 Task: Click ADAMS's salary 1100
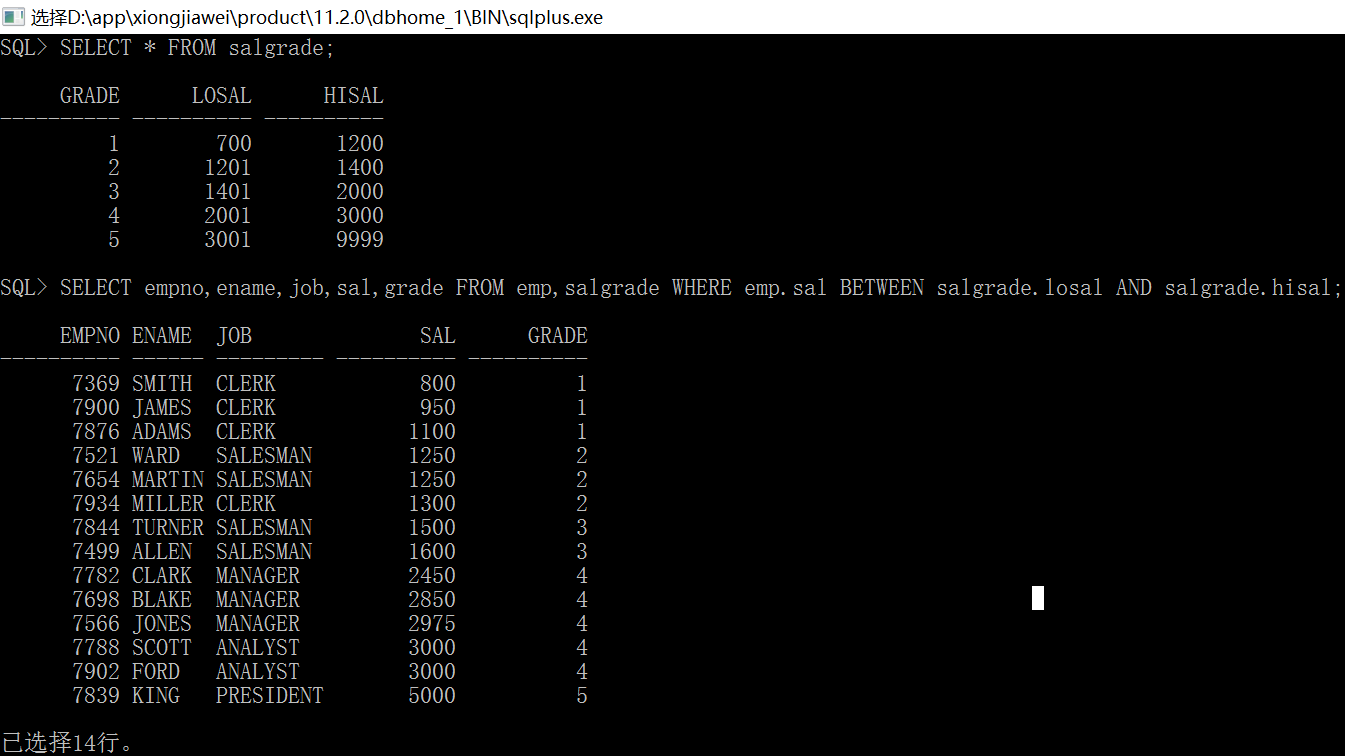coord(431,432)
